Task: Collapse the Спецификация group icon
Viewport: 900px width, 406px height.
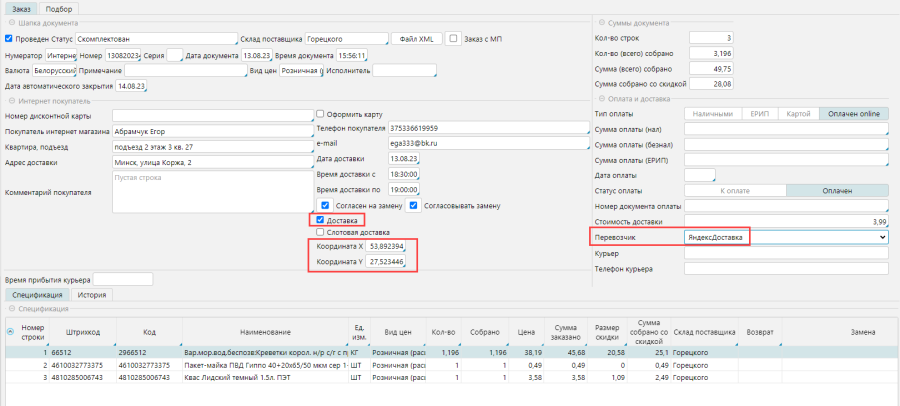Action: click(10, 310)
